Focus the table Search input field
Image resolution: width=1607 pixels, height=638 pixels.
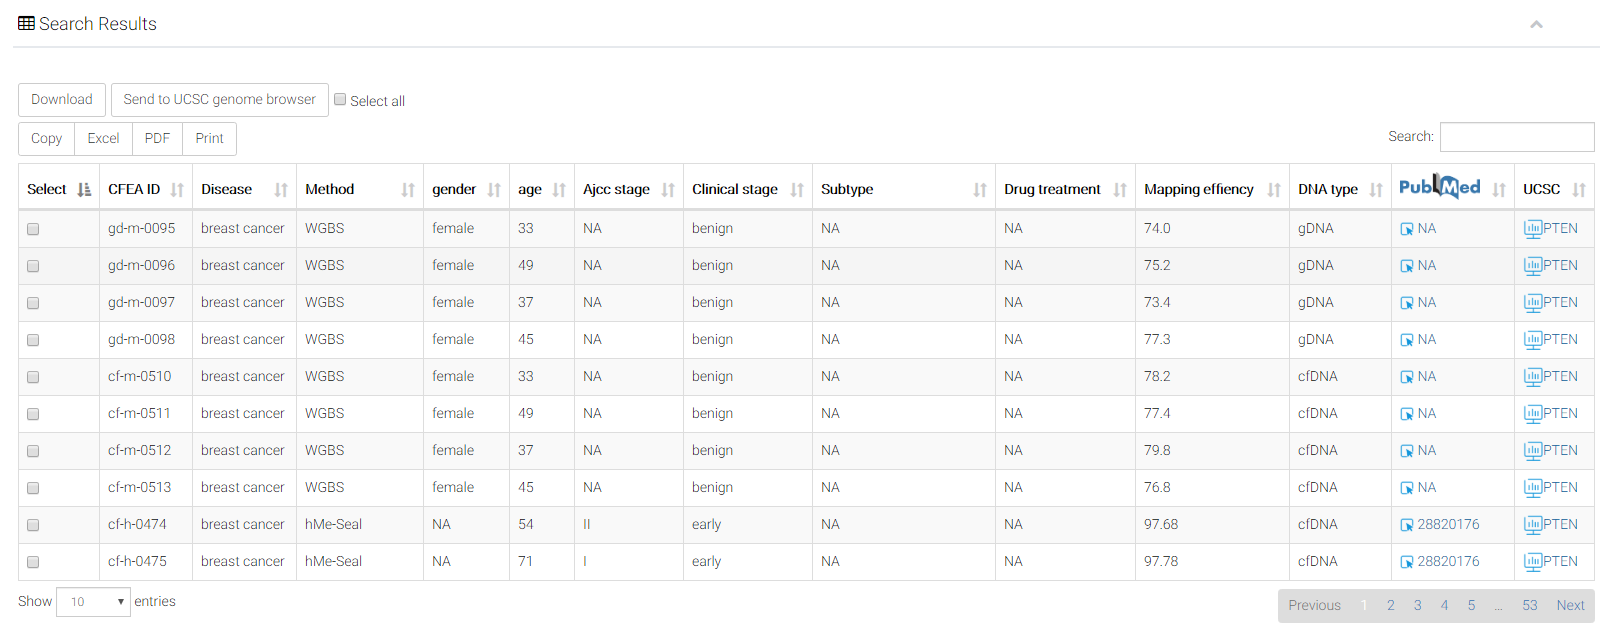[x=1516, y=137]
